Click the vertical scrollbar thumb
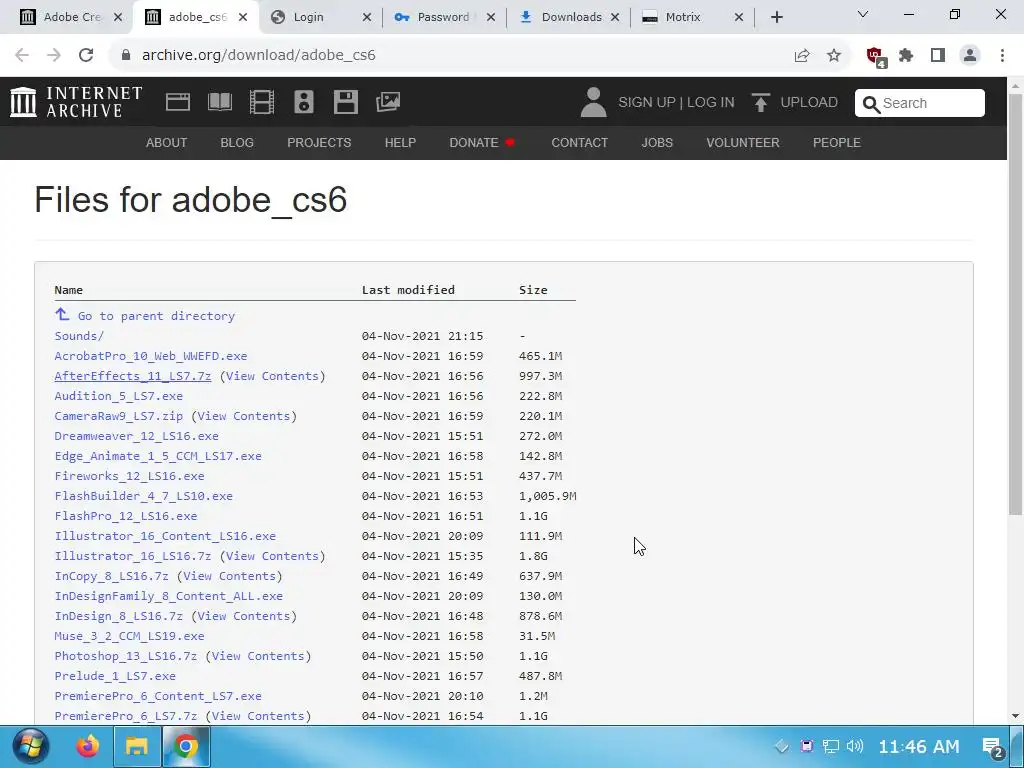This screenshot has height=768, width=1024. pos(1016,304)
